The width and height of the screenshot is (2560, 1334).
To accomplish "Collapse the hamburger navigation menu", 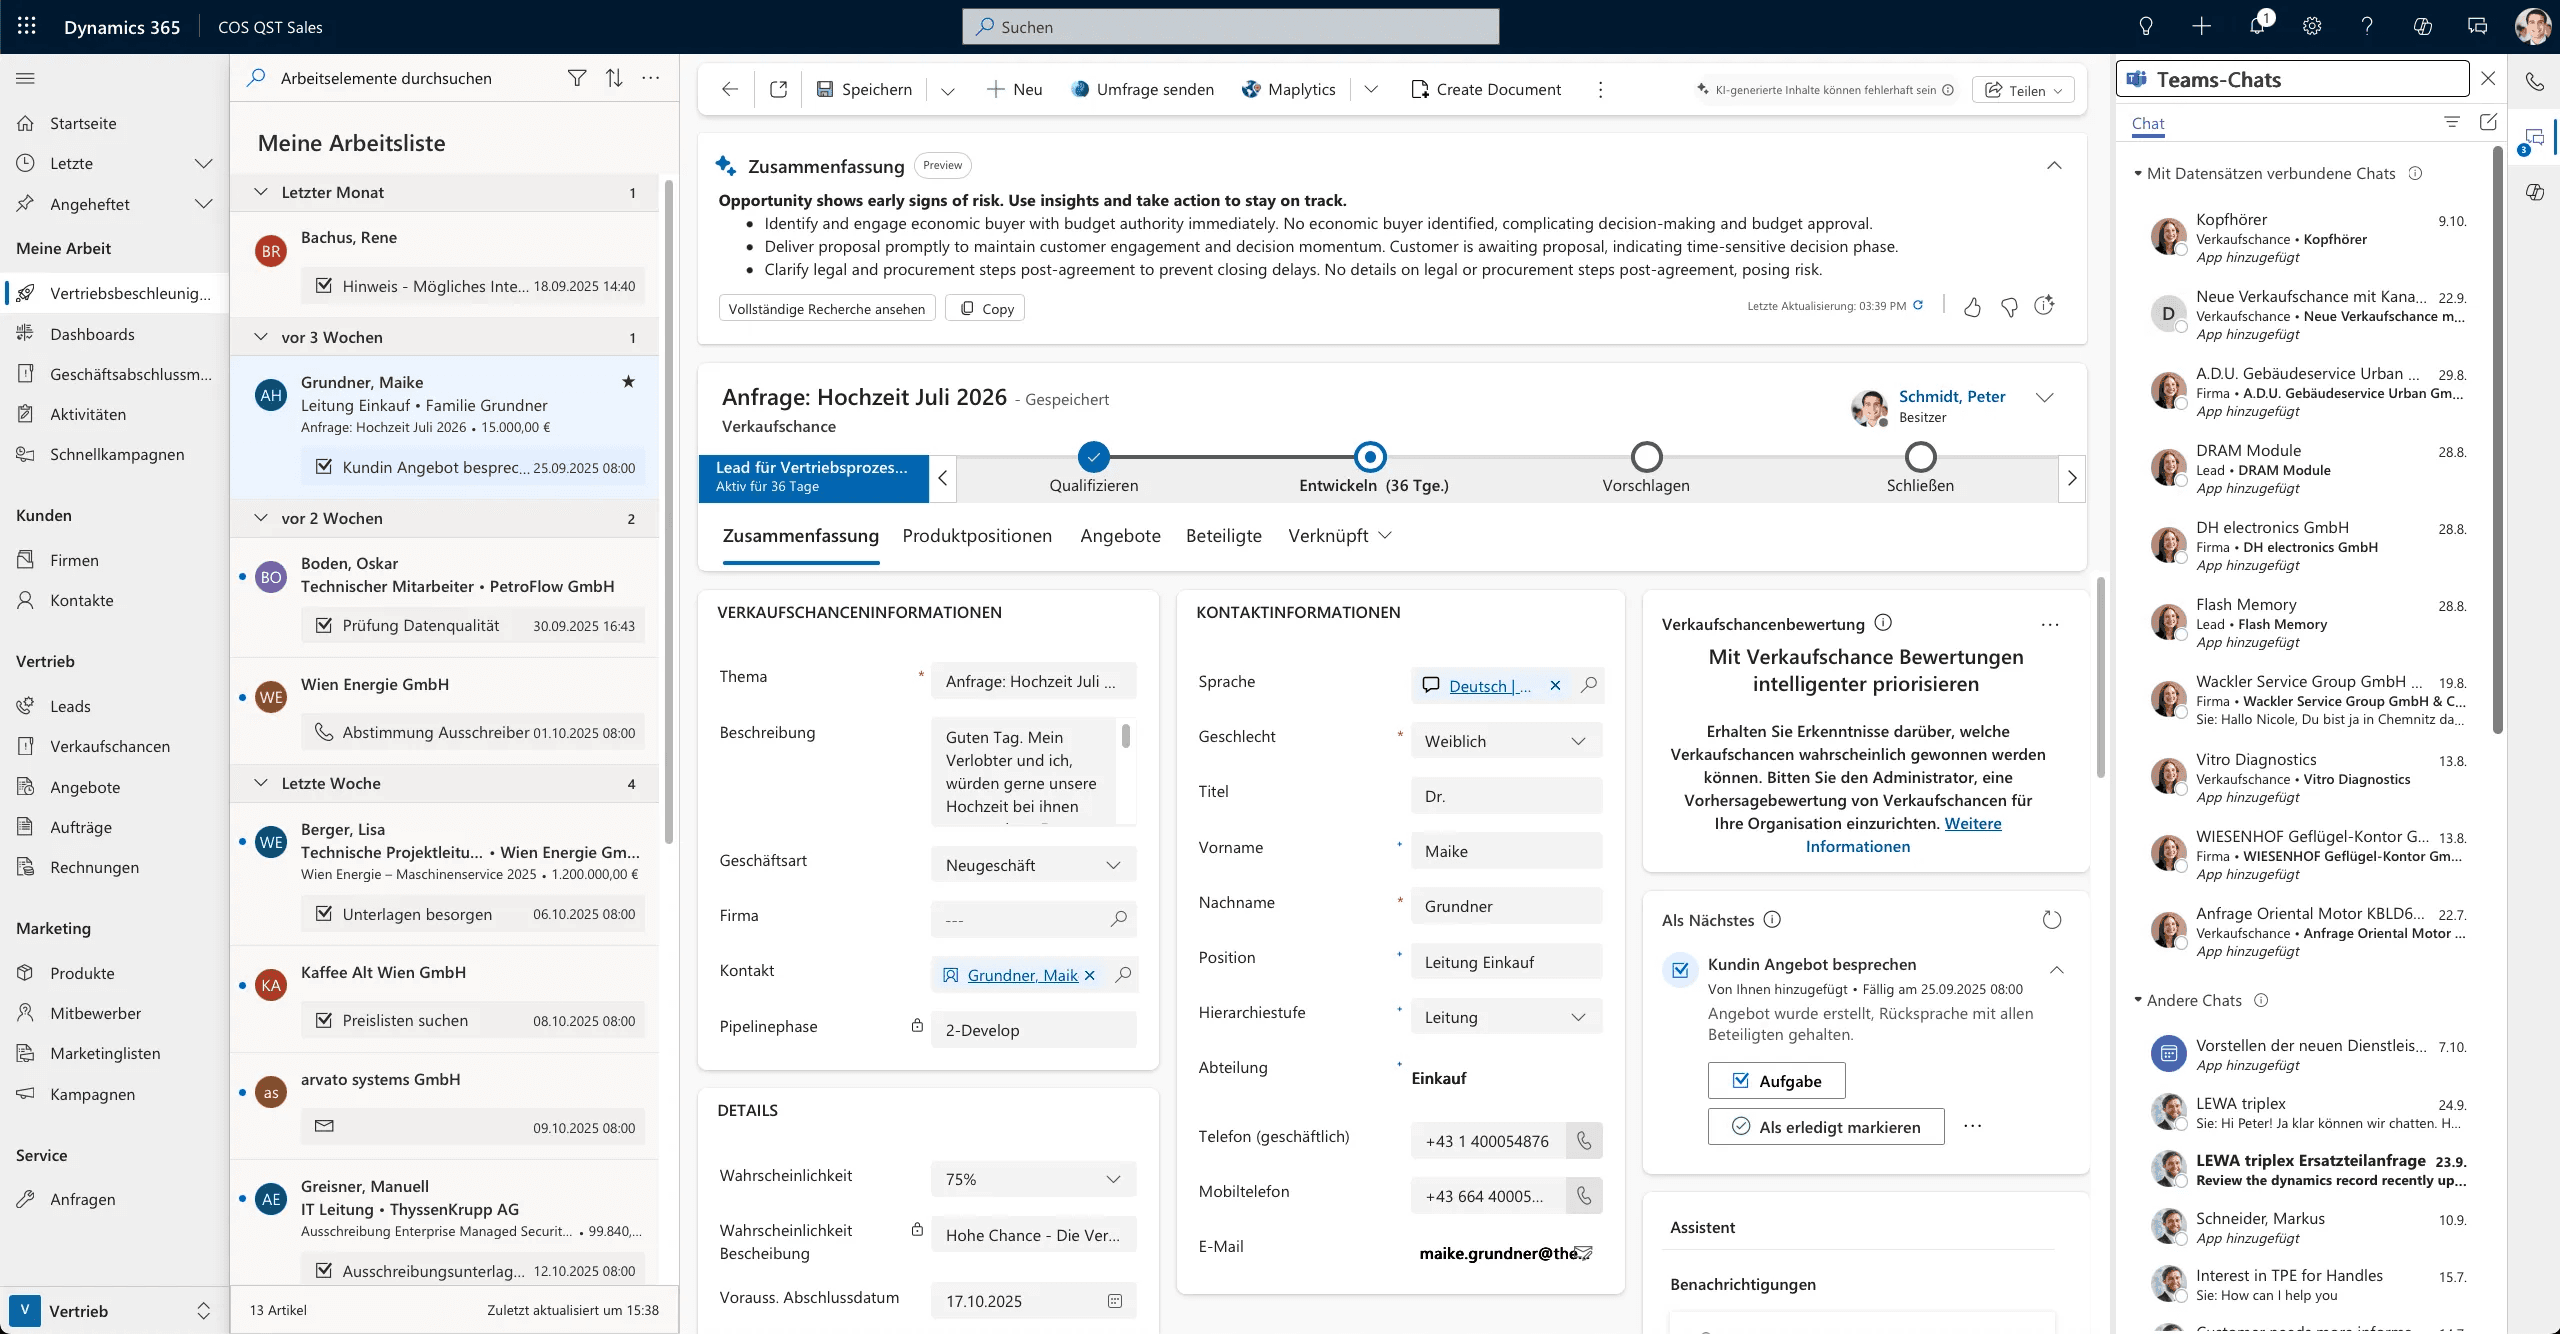I will pyautogui.click(x=26, y=78).
